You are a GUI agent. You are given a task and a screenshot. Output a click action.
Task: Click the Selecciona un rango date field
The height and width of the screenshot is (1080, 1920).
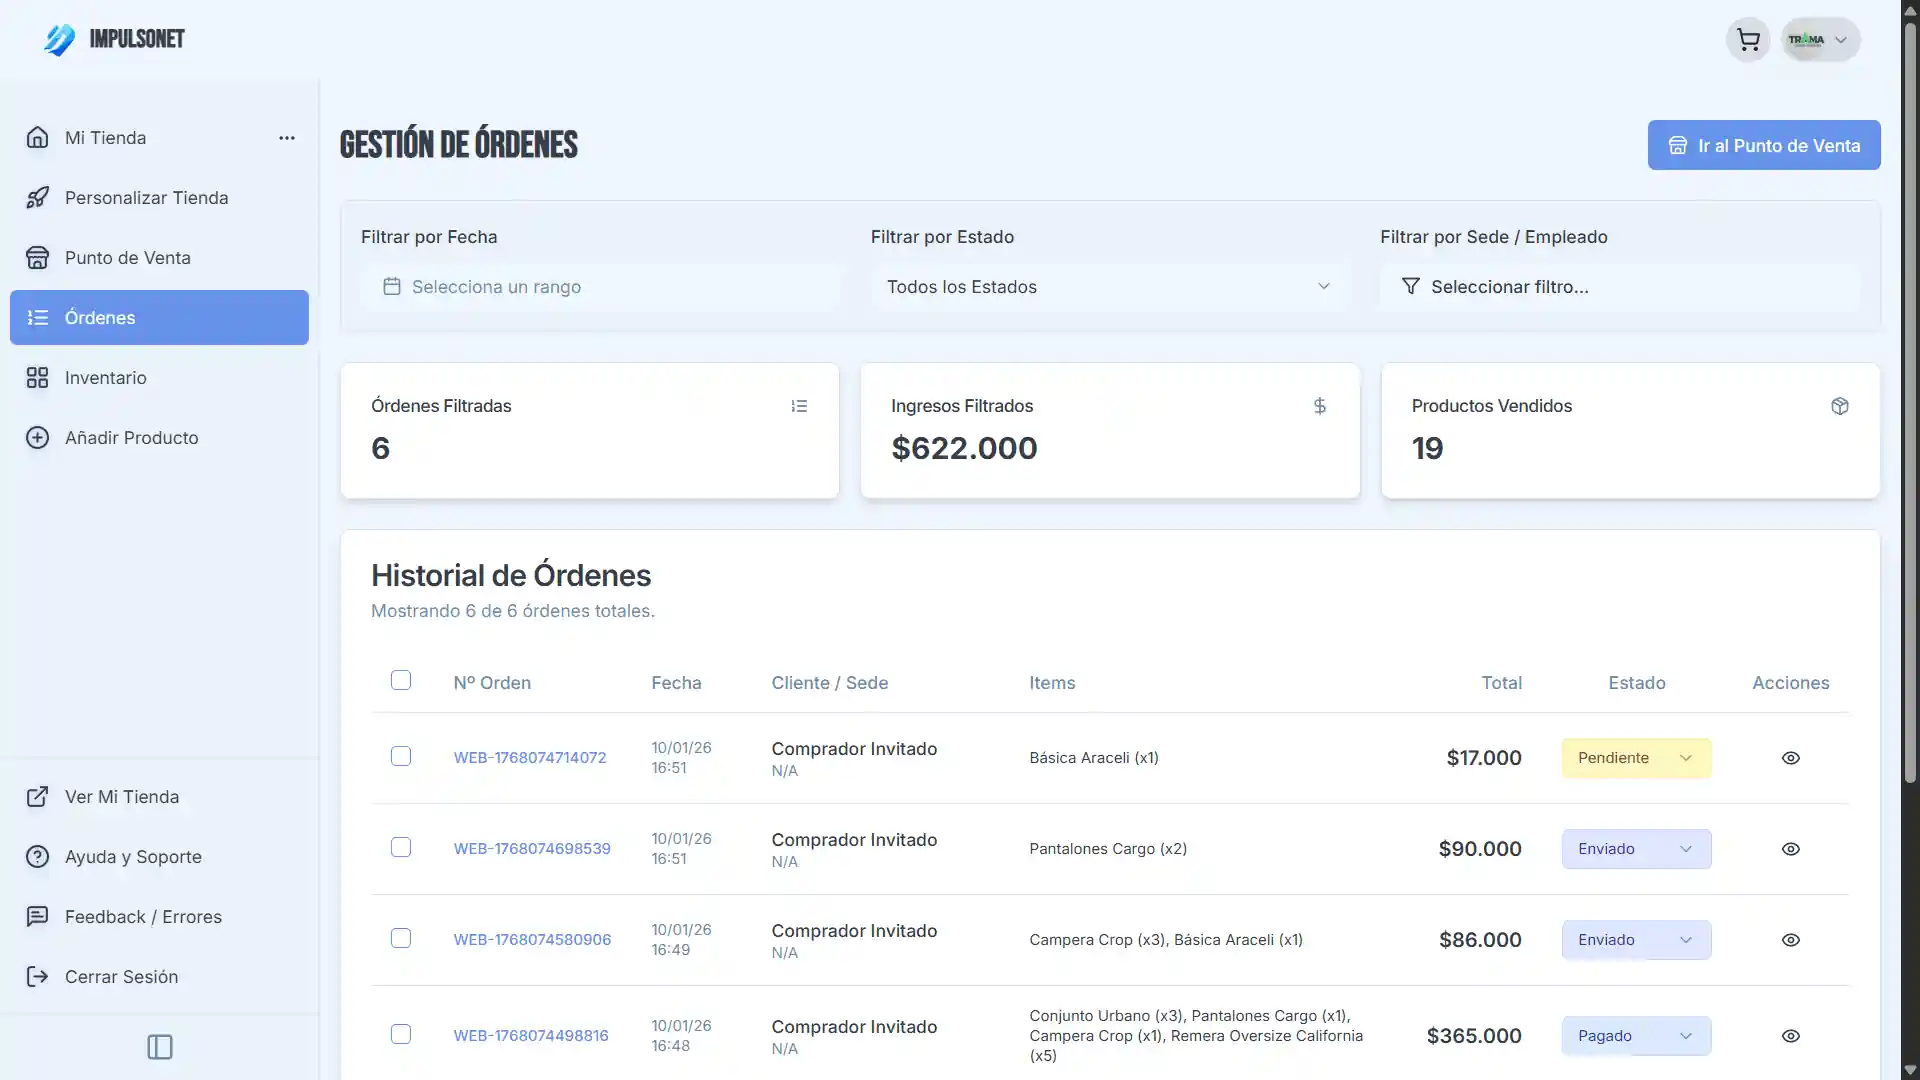600,287
